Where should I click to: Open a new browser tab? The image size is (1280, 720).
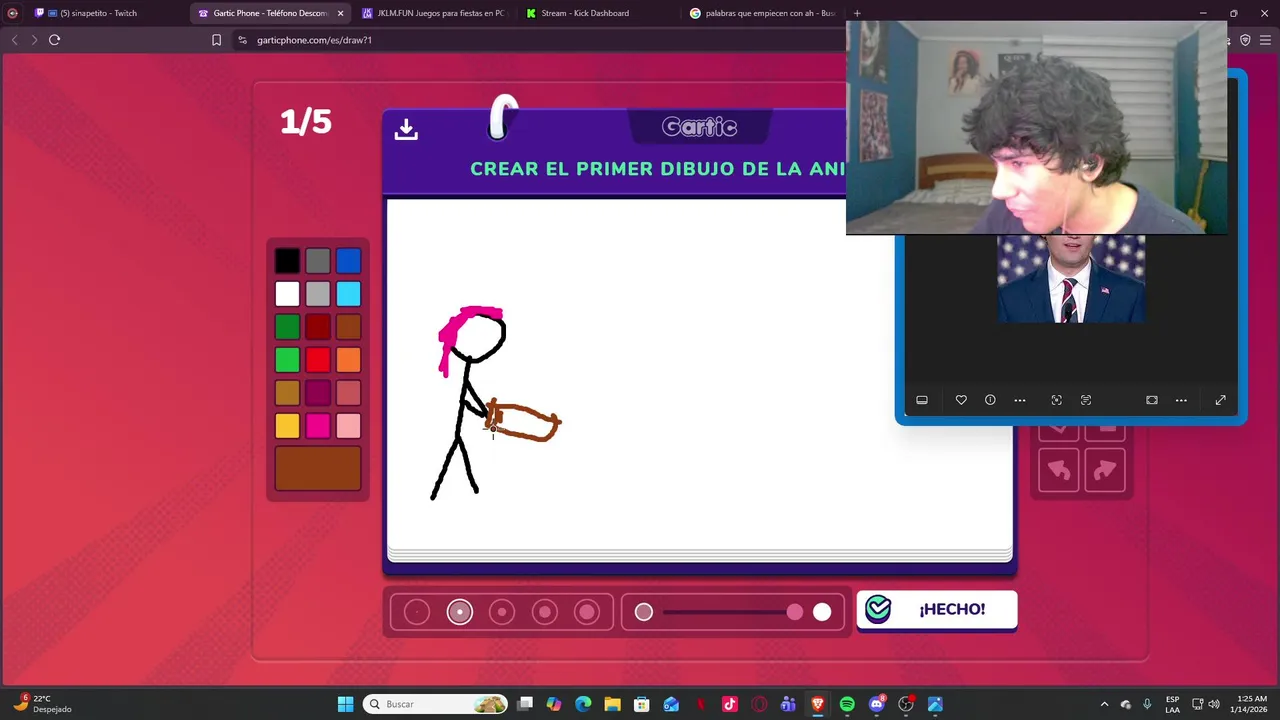click(x=857, y=13)
